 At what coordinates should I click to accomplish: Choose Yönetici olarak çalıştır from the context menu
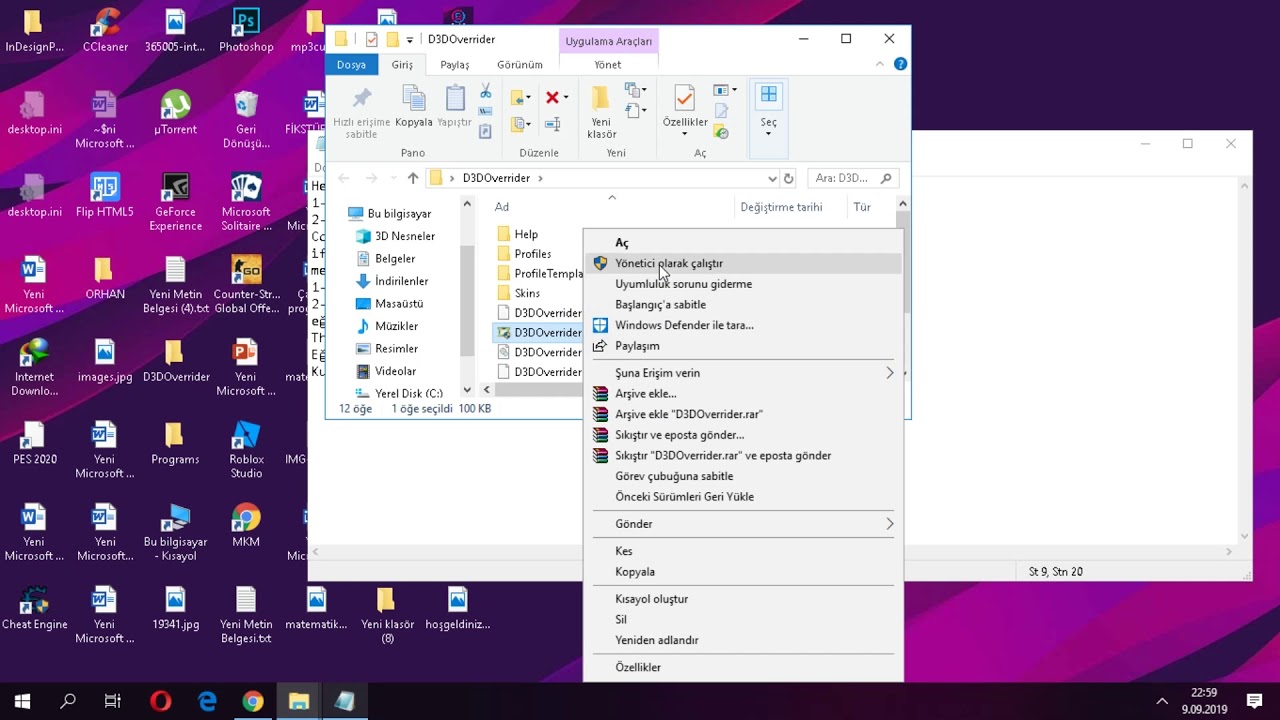pyautogui.click(x=744, y=263)
